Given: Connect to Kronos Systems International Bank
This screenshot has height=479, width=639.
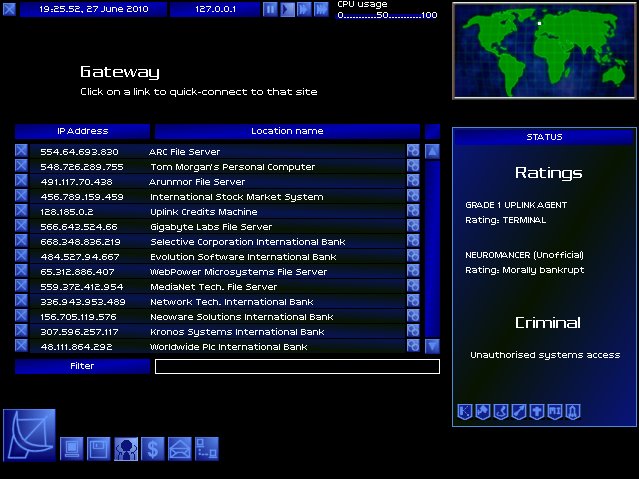Looking at the screenshot, I should tap(218, 332).
